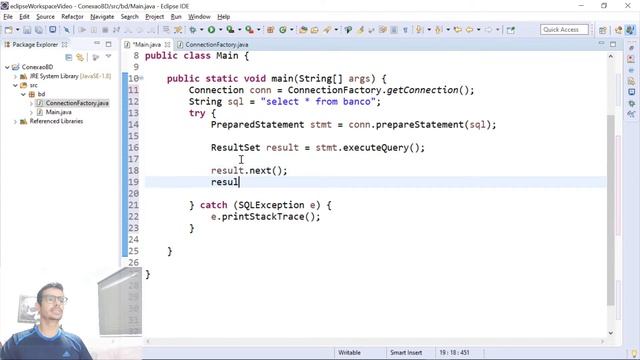Maximize the editor area
Viewport: 640px width, 360px height.
click(613, 44)
